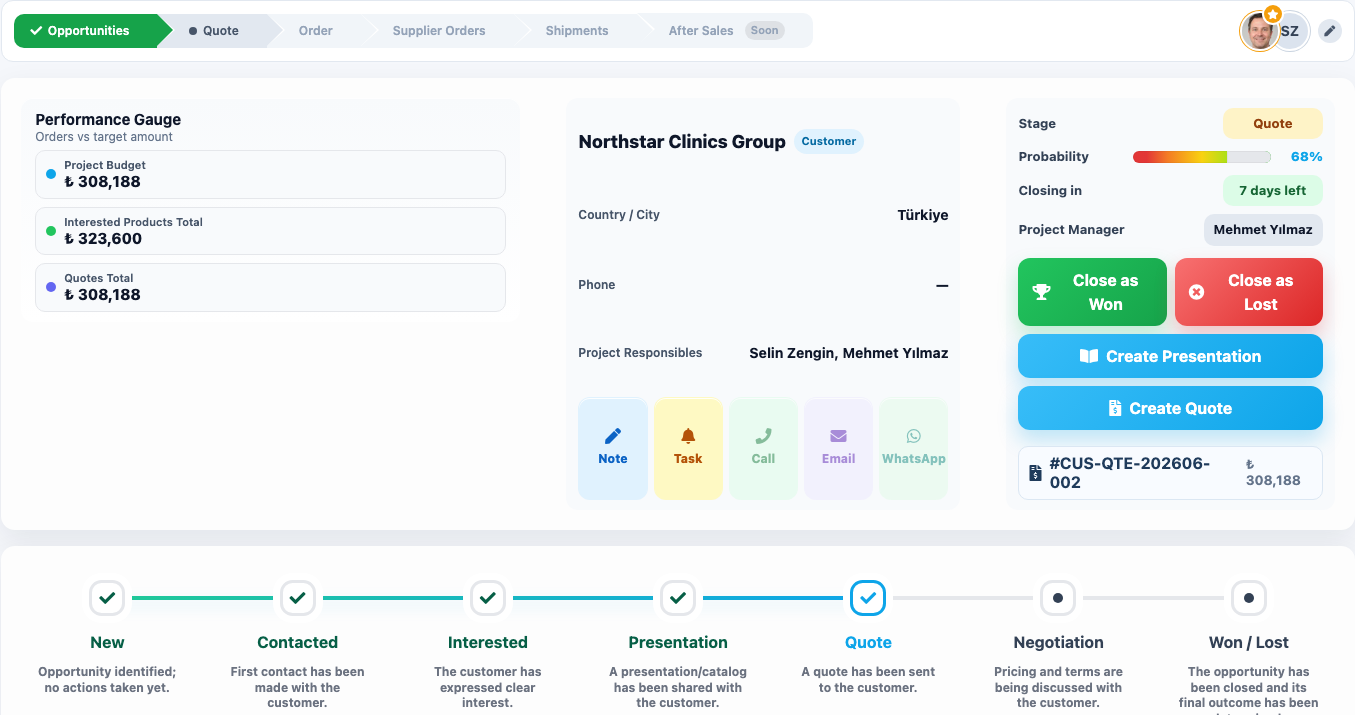This screenshot has height=715, width=1355.
Task: Click the Project Budget ₺ 308,188 card
Action: pos(270,175)
